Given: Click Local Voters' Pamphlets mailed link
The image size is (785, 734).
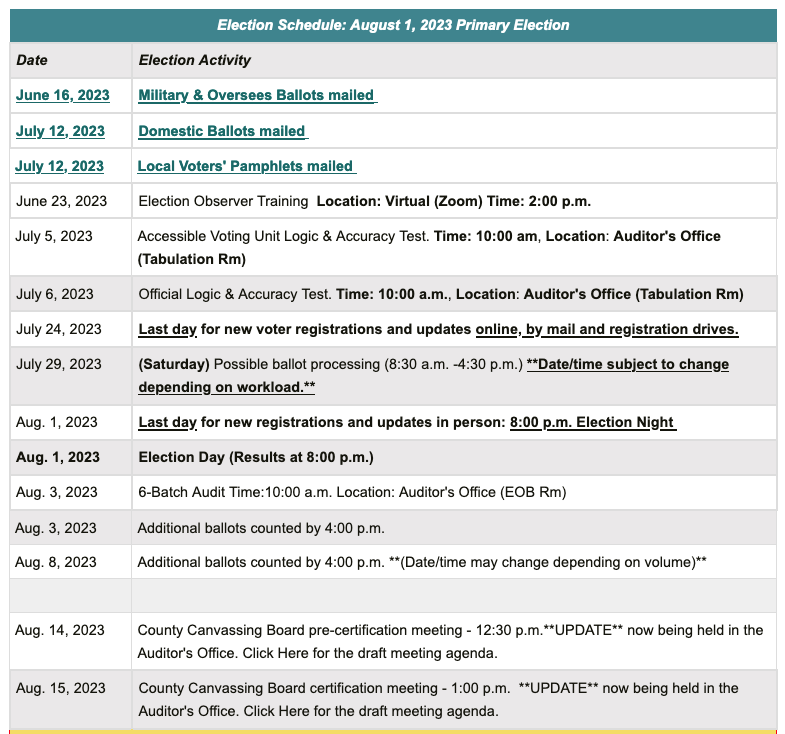Looking at the screenshot, I should tap(246, 166).
